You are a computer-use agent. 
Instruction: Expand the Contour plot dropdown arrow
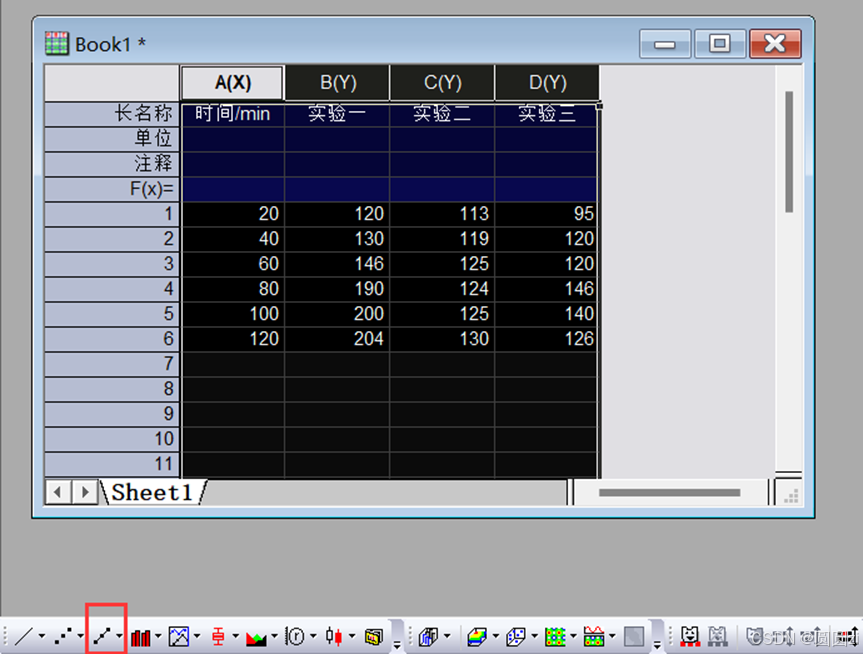pyautogui.click(x=573, y=636)
